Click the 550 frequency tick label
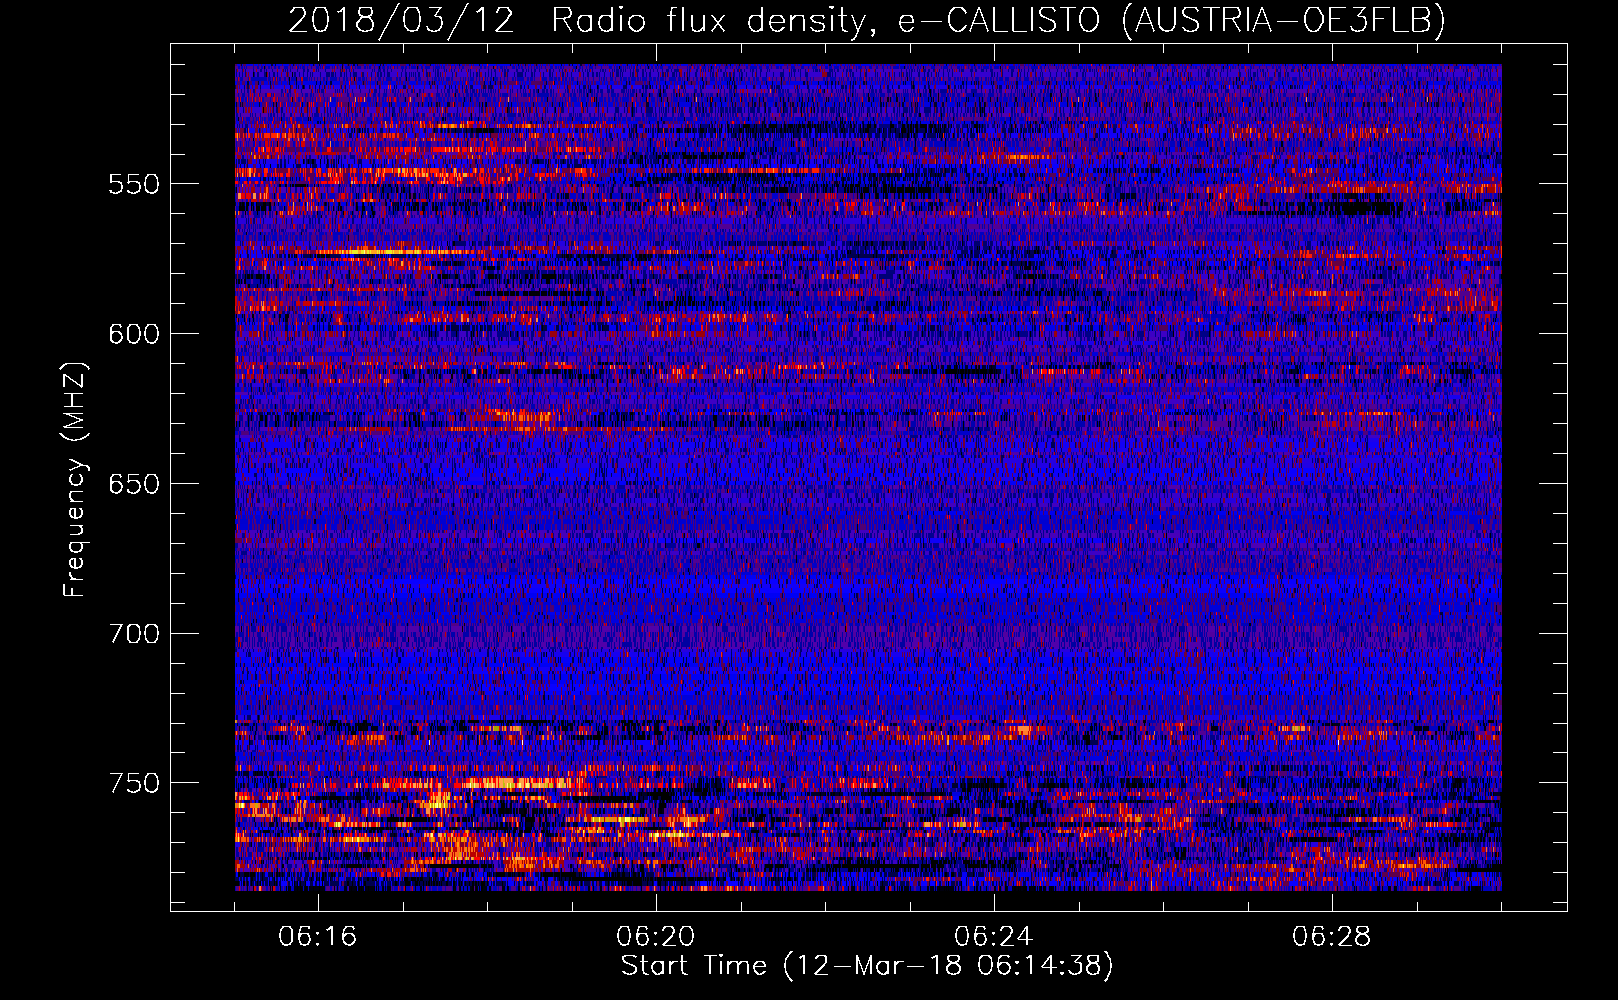The height and width of the screenshot is (1000, 1618). pyautogui.click(x=134, y=184)
